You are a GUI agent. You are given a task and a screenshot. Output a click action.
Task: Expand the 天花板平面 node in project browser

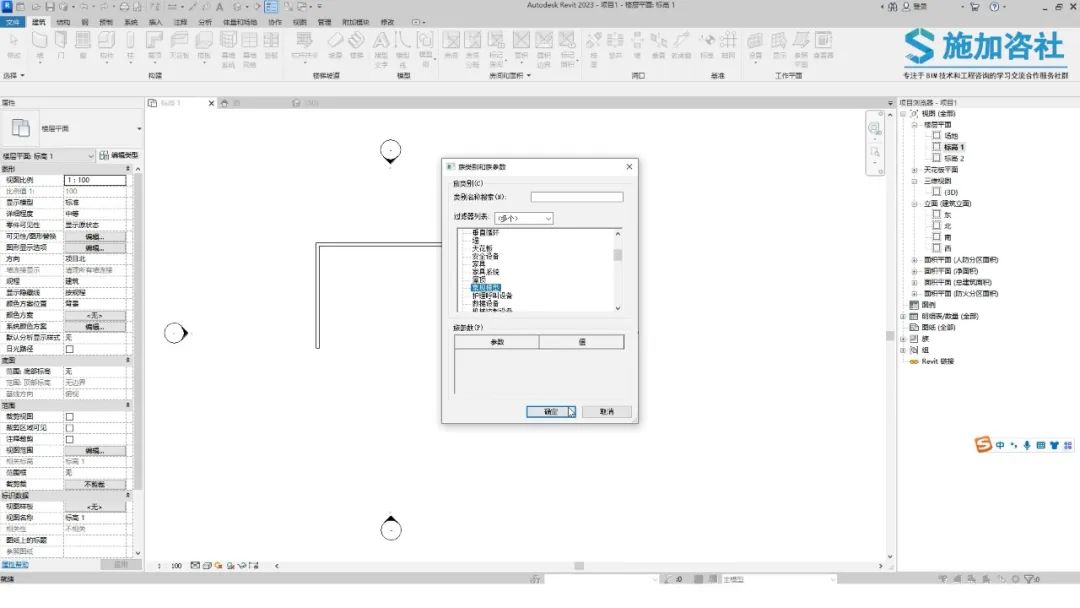point(915,169)
